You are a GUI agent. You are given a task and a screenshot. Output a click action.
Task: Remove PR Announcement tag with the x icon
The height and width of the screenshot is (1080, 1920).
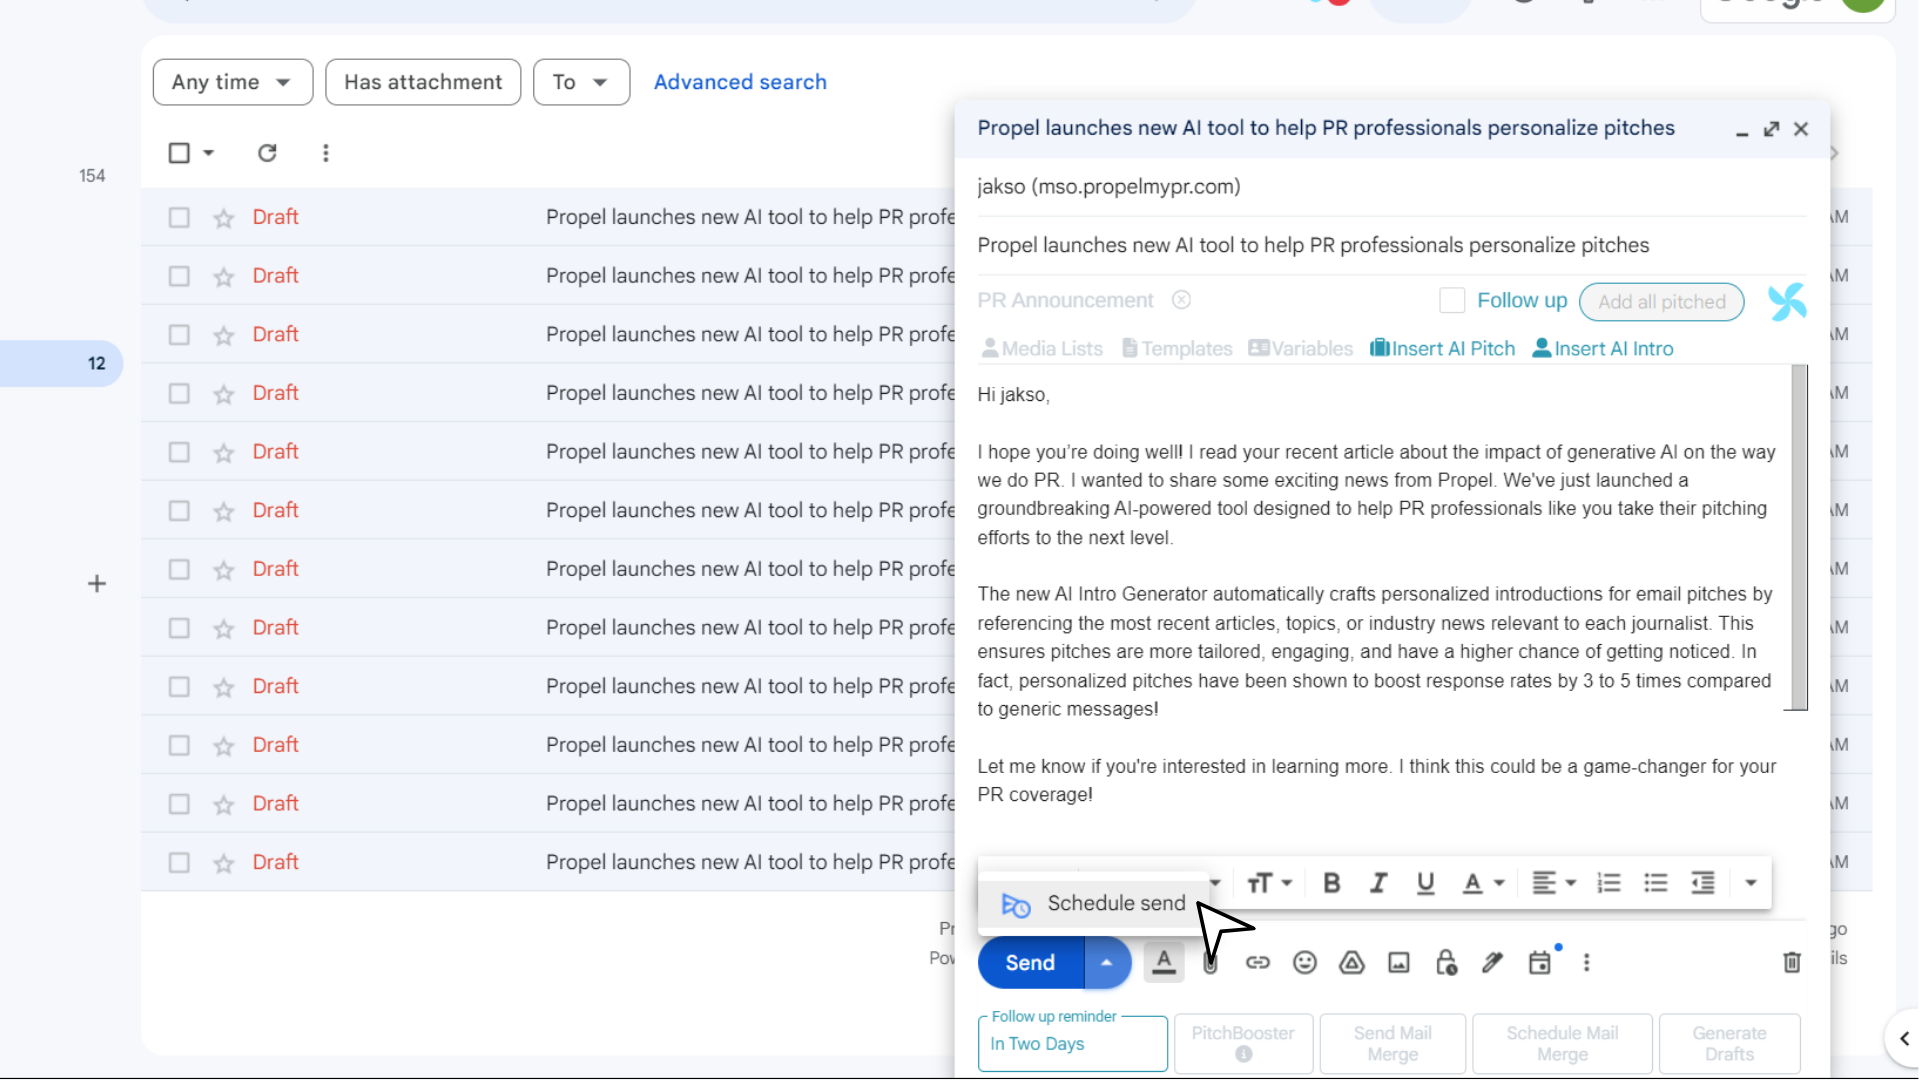pyautogui.click(x=1181, y=300)
